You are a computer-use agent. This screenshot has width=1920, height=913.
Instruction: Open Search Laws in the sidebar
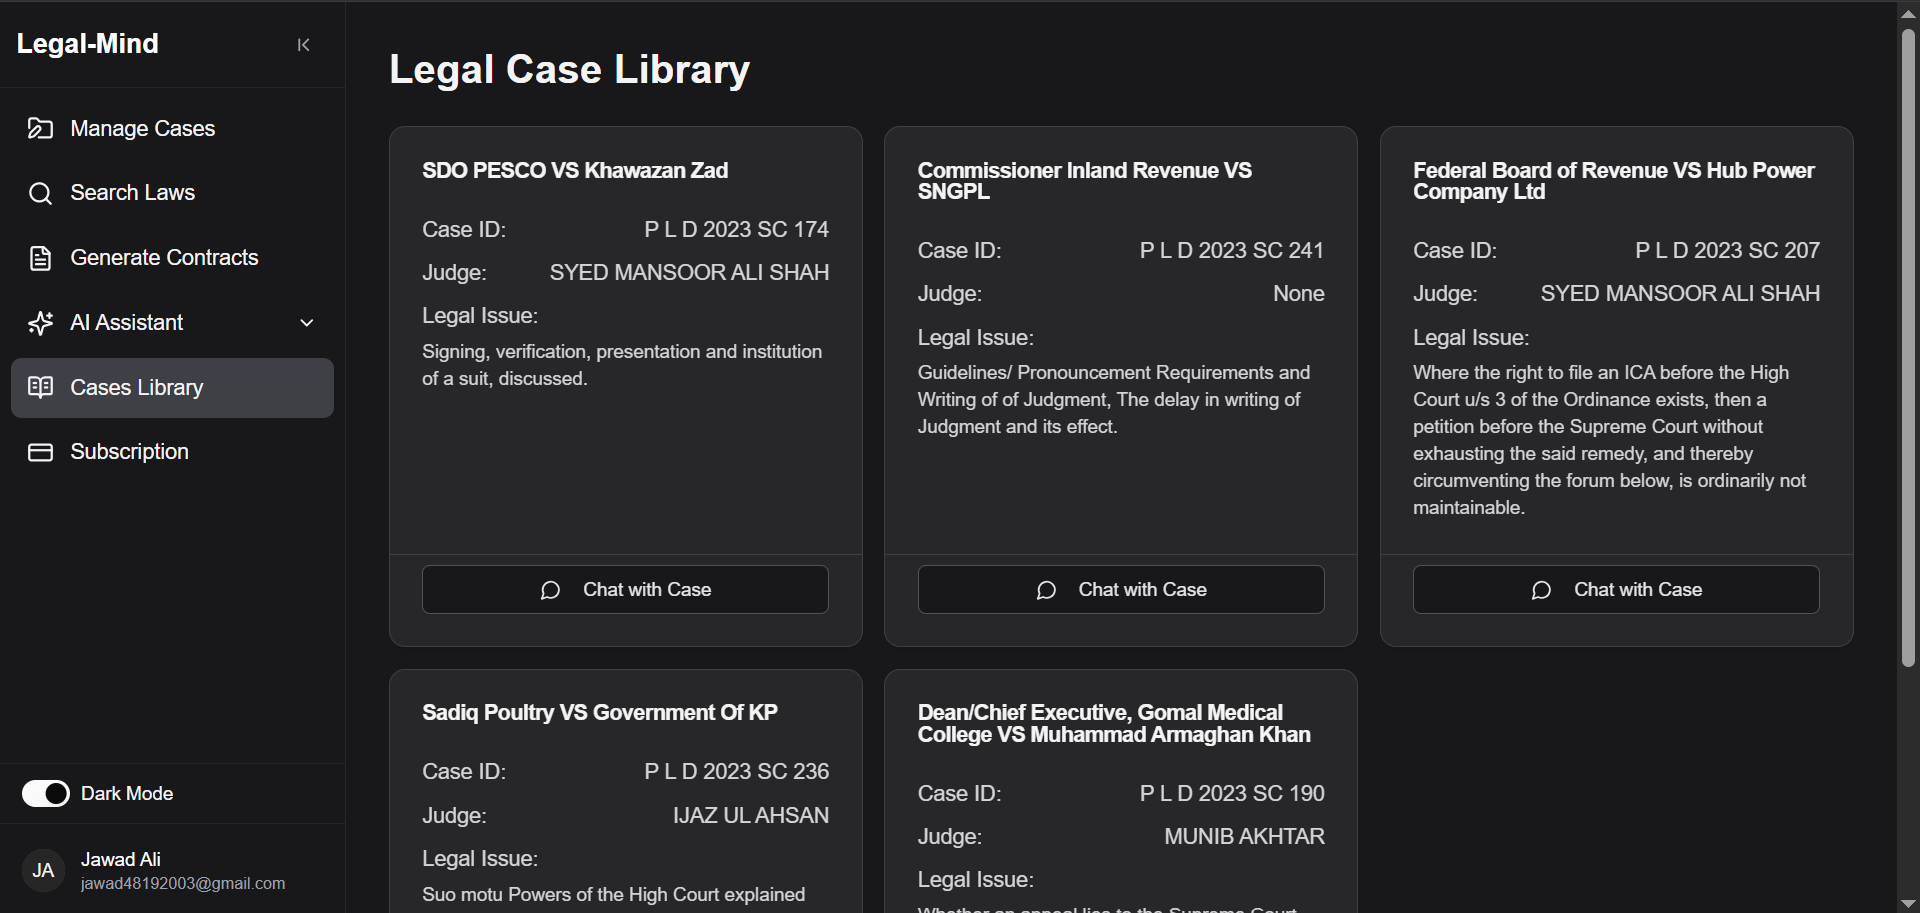click(x=172, y=193)
